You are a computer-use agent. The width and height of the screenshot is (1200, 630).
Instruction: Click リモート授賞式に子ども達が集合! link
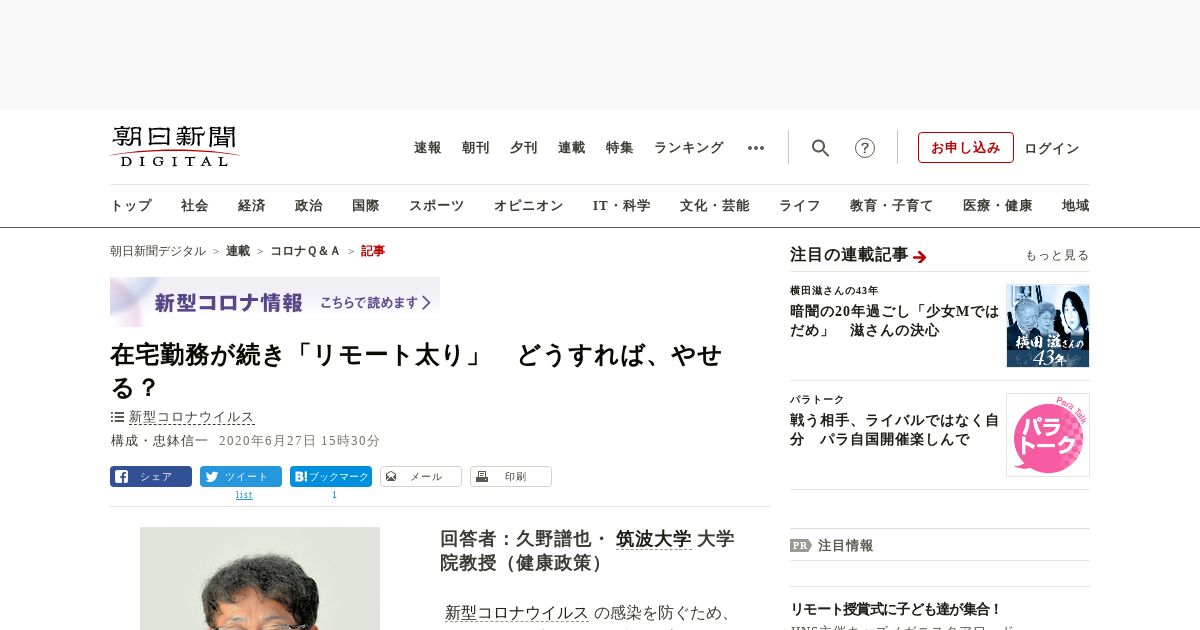pyautogui.click(x=896, y=609)
